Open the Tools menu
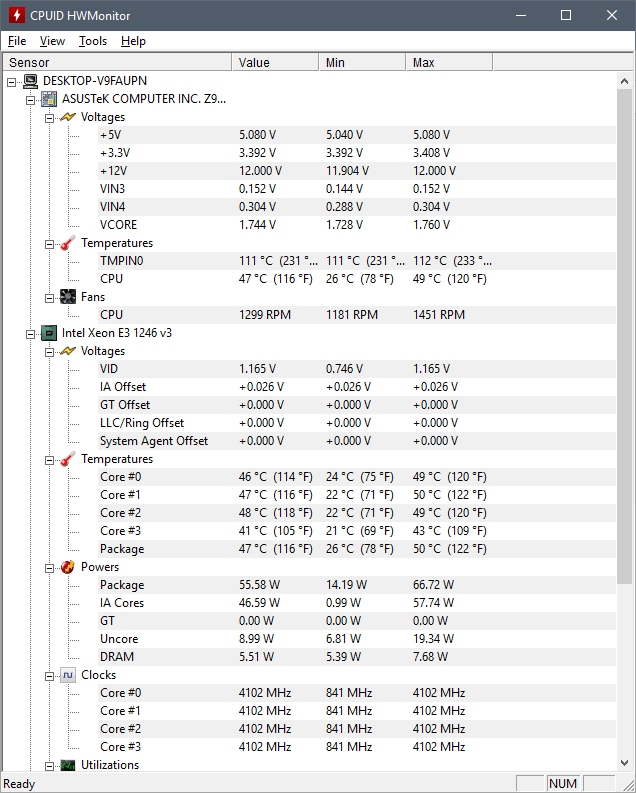This screenshot has height=793, width=636. tap(93, 41)
